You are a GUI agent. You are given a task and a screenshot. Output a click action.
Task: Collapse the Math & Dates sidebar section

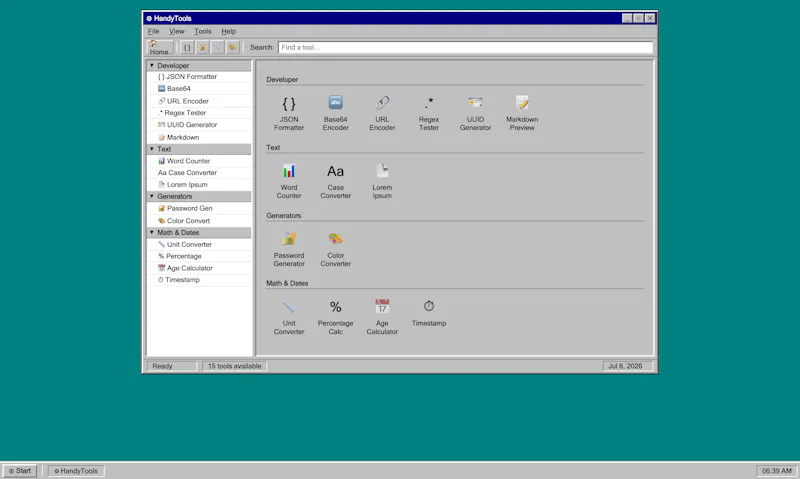[x=199, y=233]
